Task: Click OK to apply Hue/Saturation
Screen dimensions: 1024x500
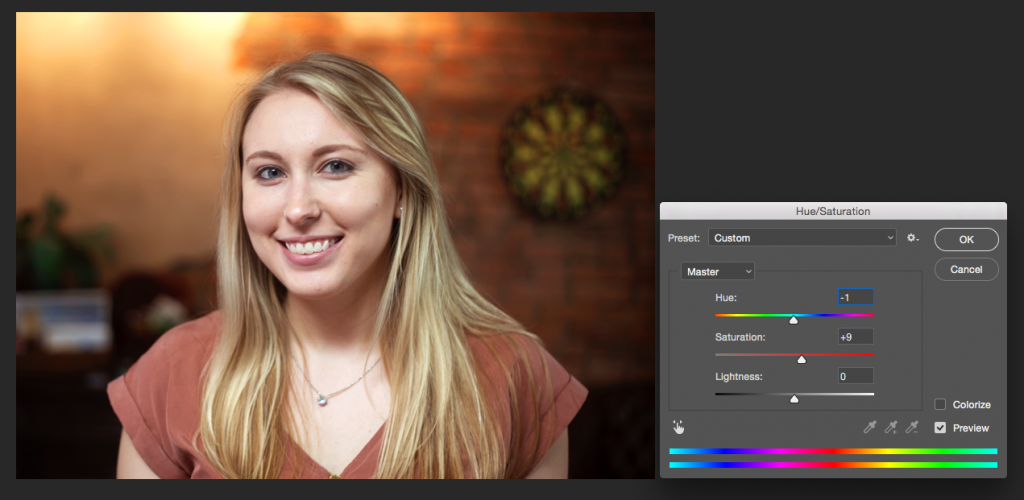Action: 966,239
